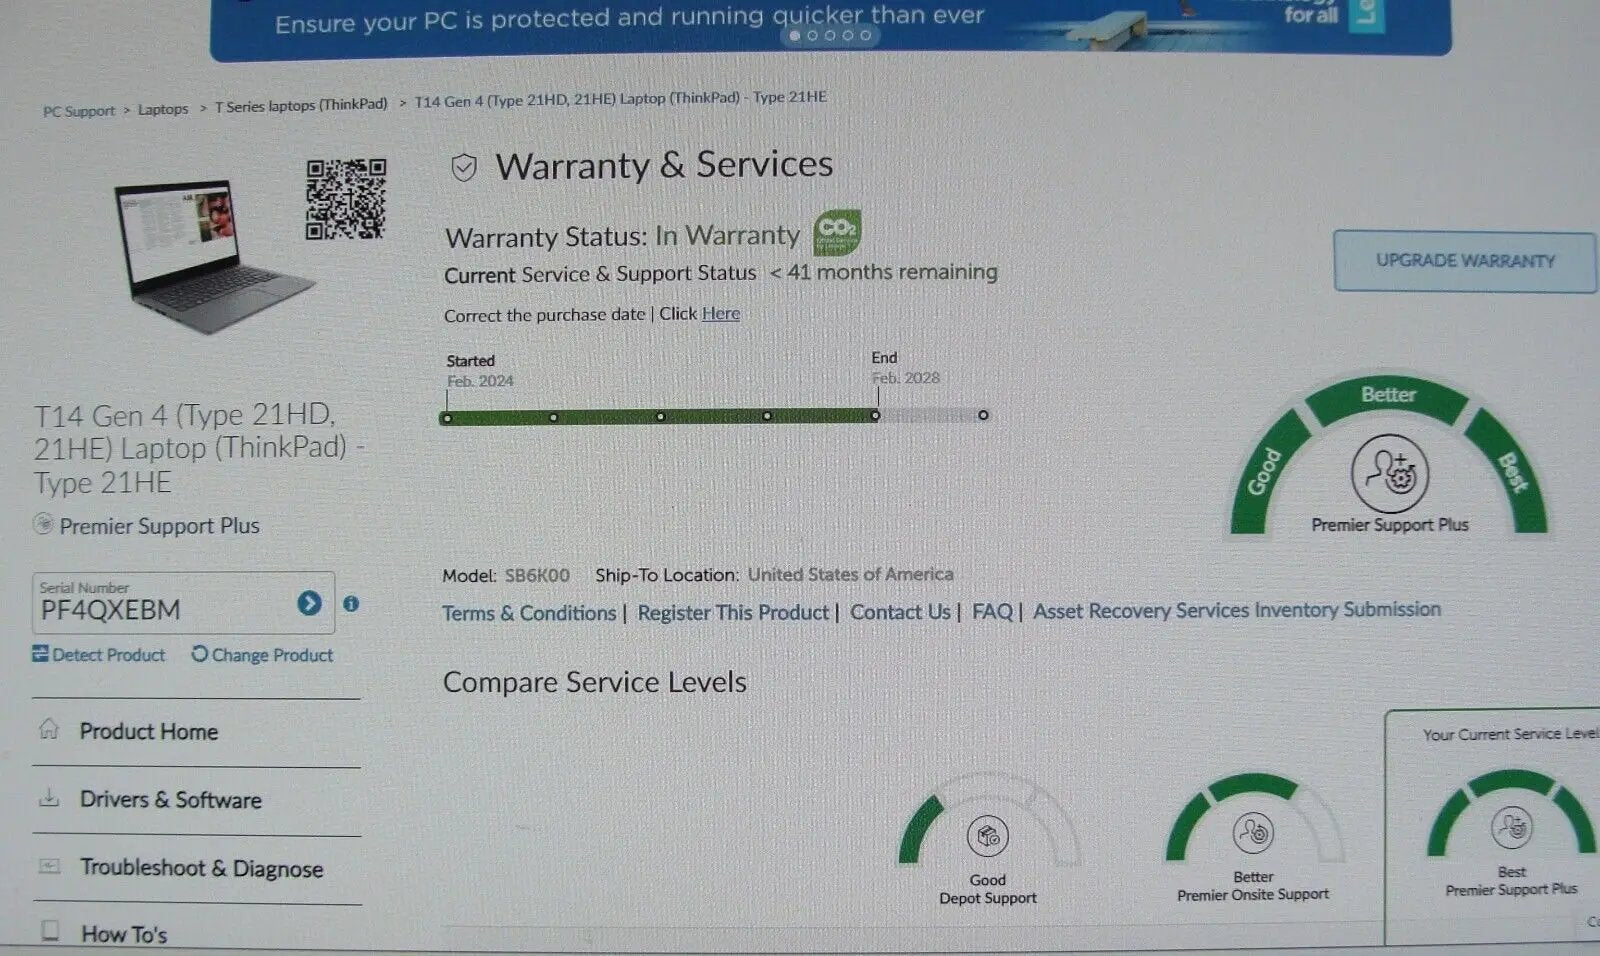Image resolution: width=1600 pixels, height=956 pixels.
Task: Click the green CO2 offset badge
Action: point(837,233)
